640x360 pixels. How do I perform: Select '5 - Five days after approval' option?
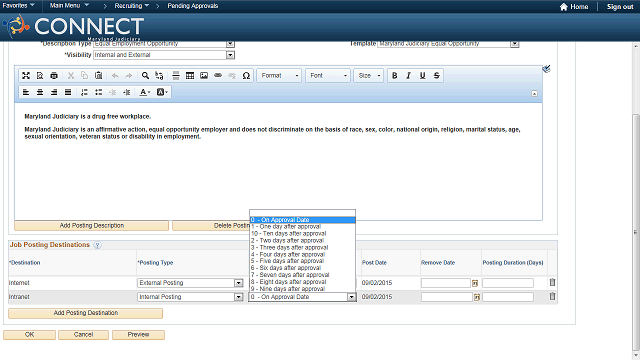coord(302,261)
